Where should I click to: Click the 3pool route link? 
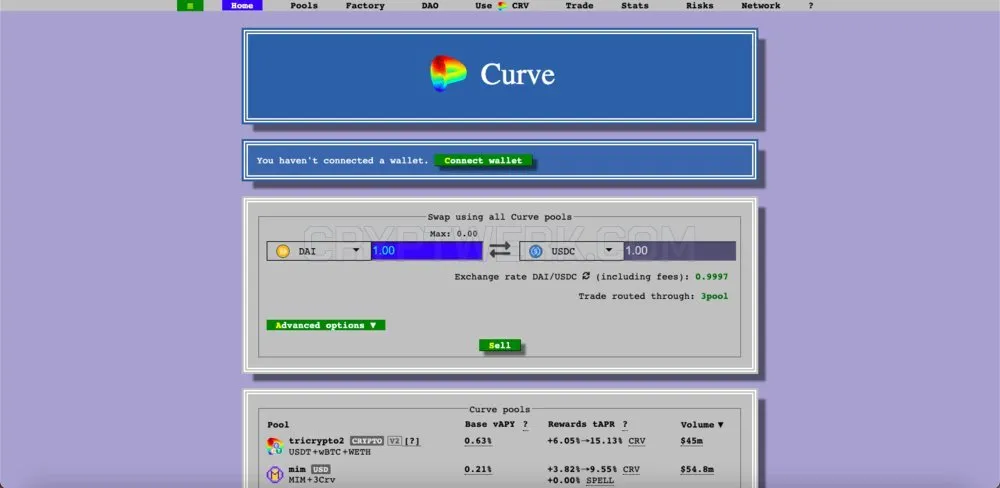(714, 296)
